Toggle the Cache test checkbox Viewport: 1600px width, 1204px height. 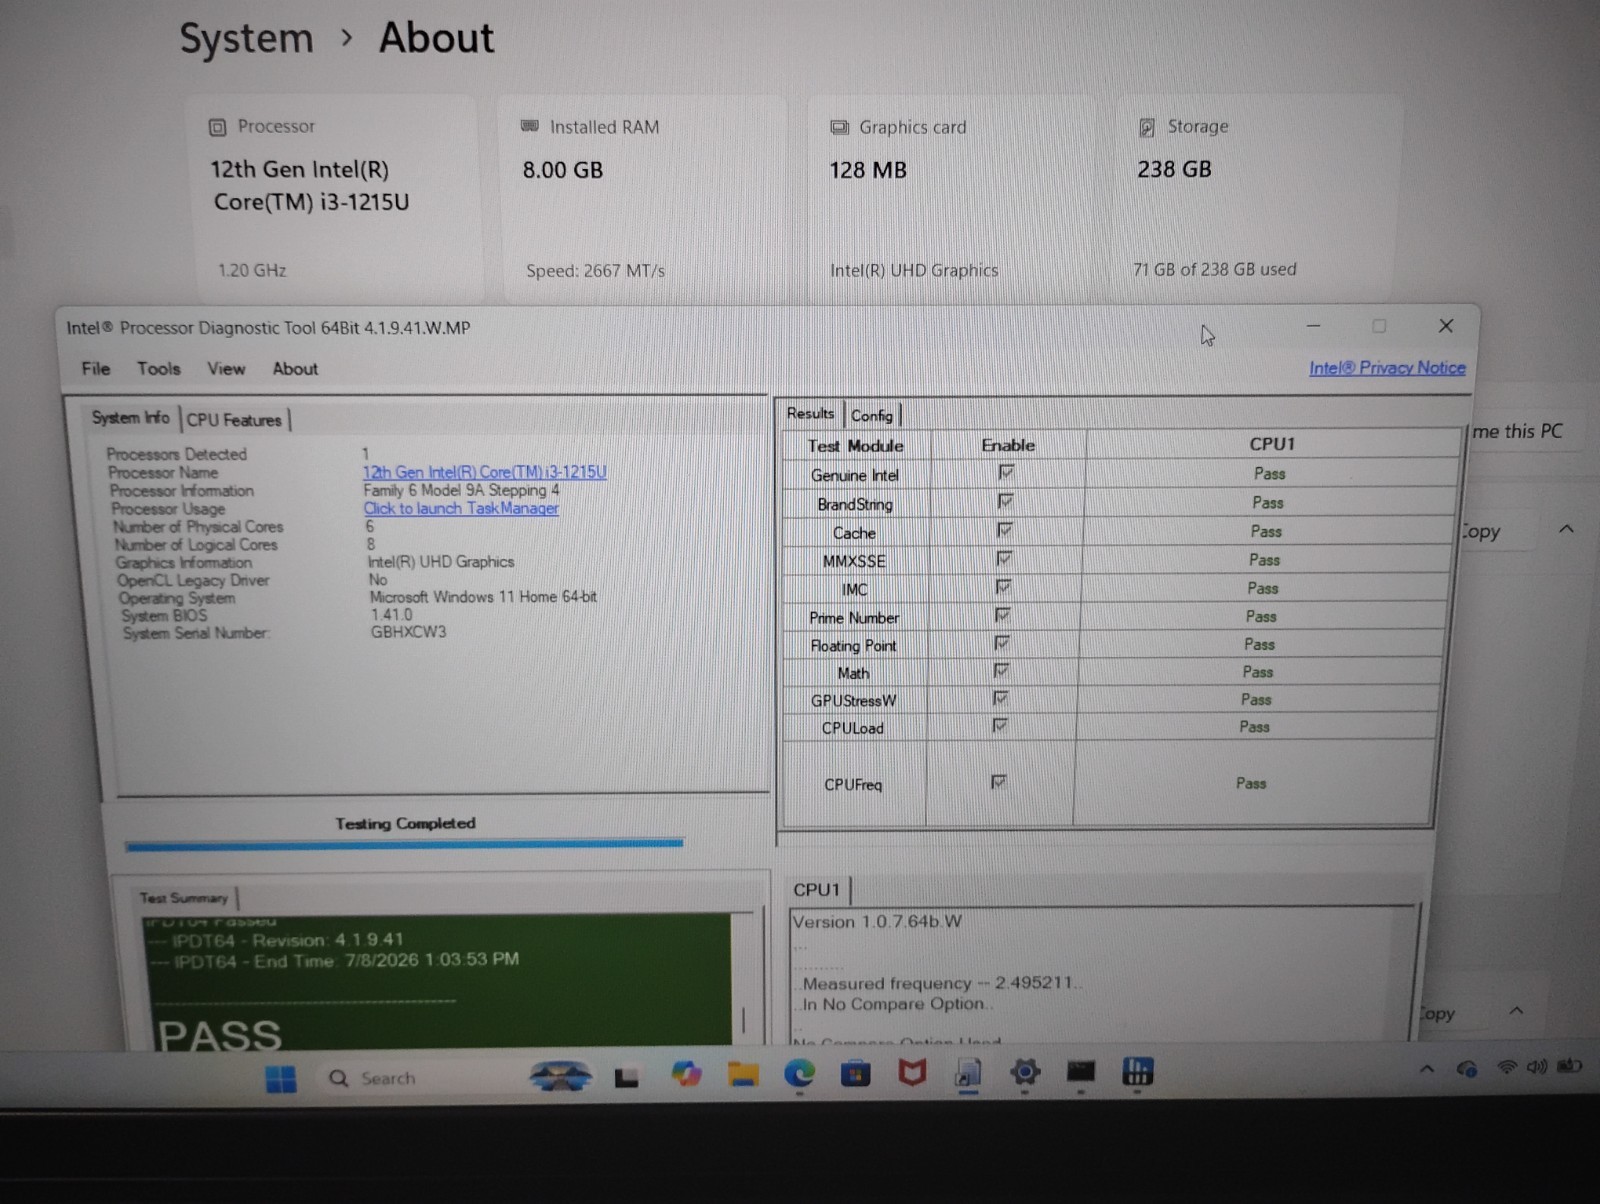click(x=1004, y=530)
